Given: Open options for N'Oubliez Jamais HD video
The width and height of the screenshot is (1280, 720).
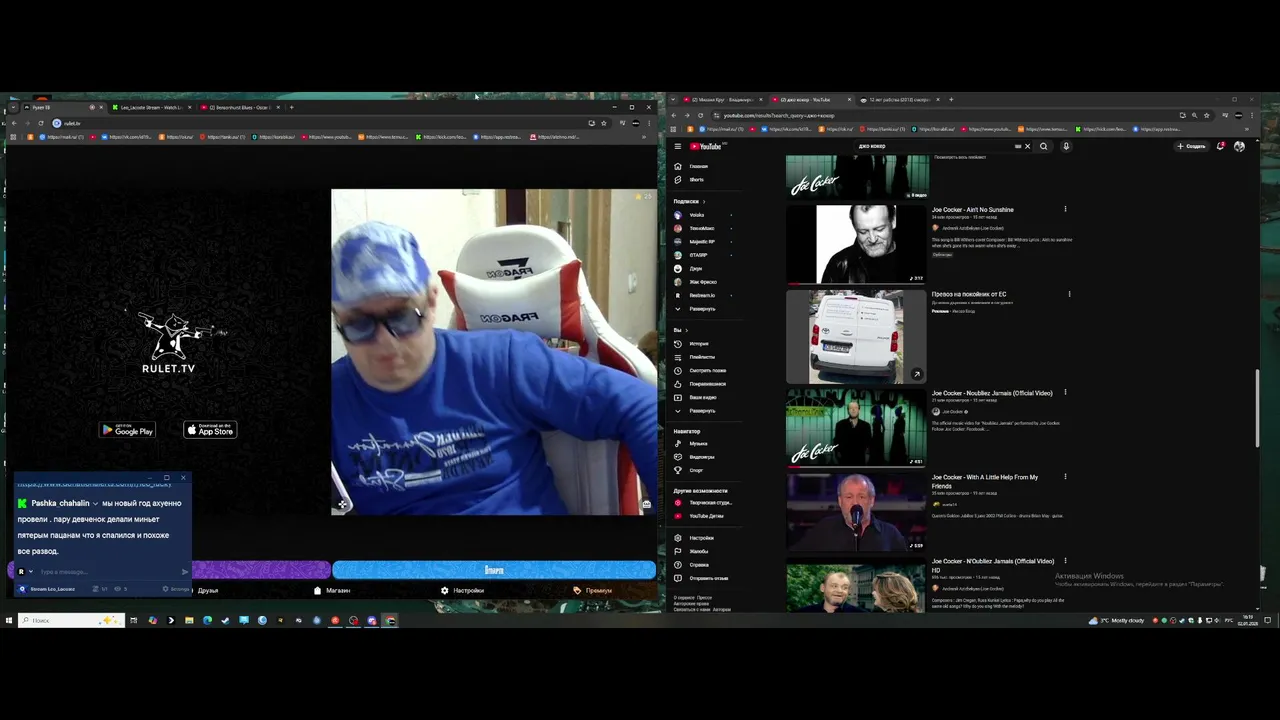Looking at the screenshot, I should pos(1065,561).
